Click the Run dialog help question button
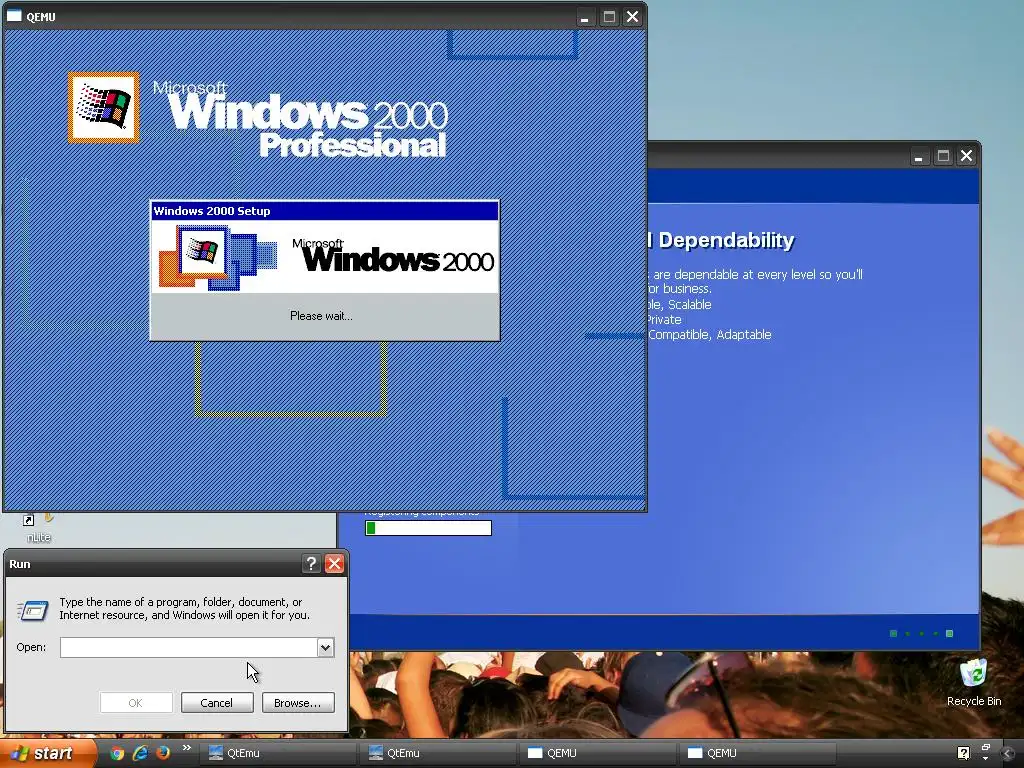The height and width of the screenshot is (768, 1024). coord(311,564)
